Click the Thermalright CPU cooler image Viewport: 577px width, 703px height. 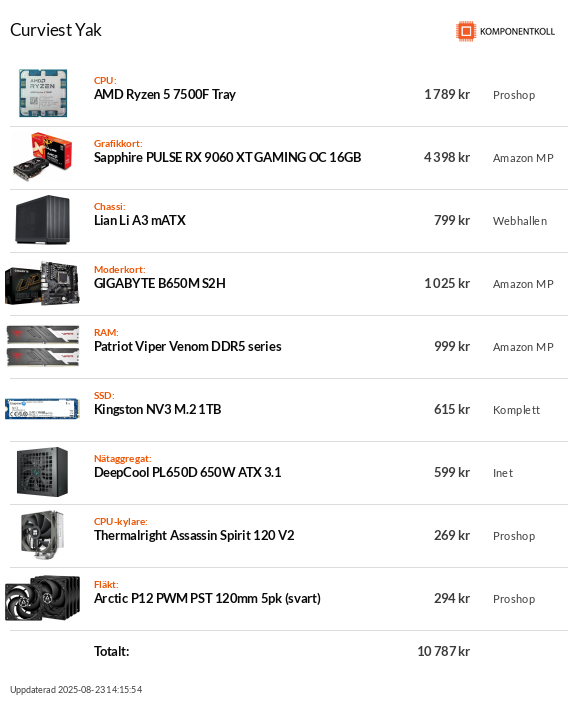pos(43,535)
